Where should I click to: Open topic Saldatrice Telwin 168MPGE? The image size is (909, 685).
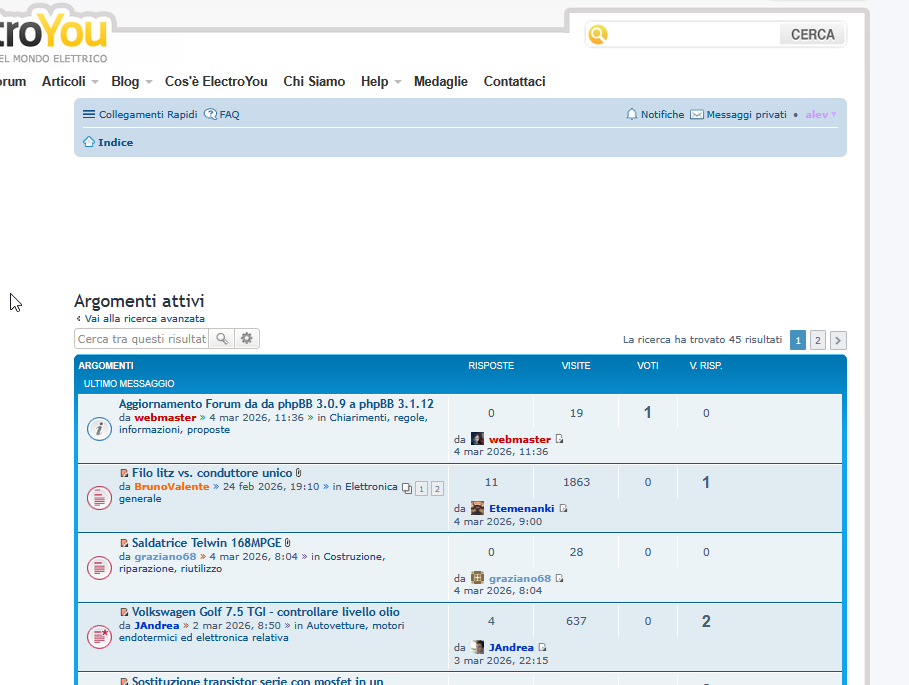pyautogui.click(x=206, y=543)
